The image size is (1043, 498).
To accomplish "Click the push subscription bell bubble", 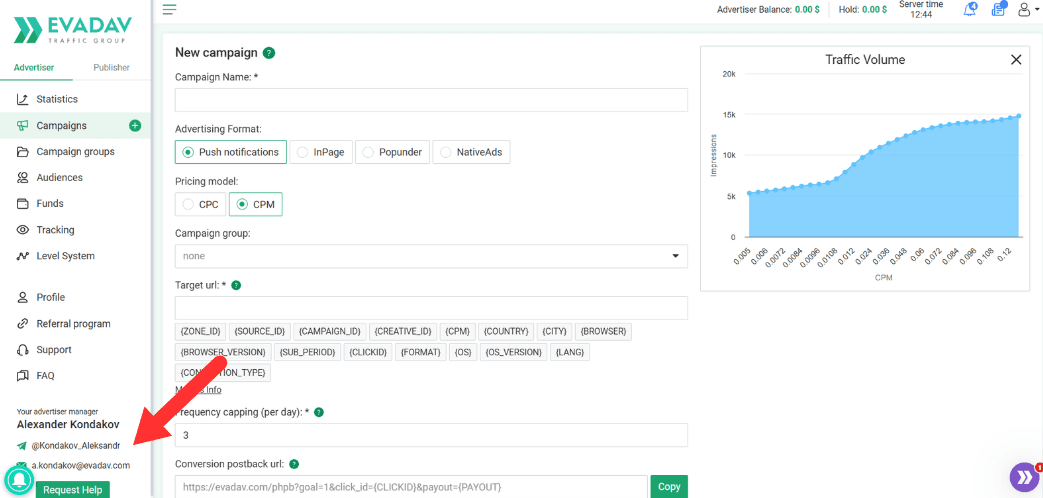I will pos(19,479).
